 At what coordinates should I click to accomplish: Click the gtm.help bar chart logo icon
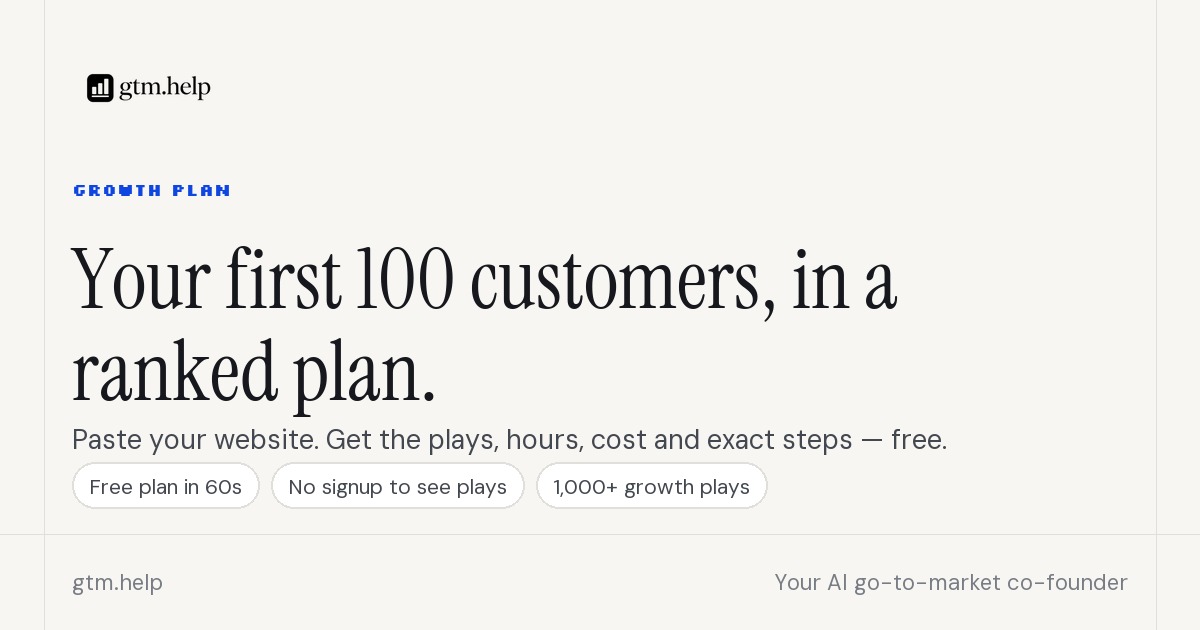[100, 88]
